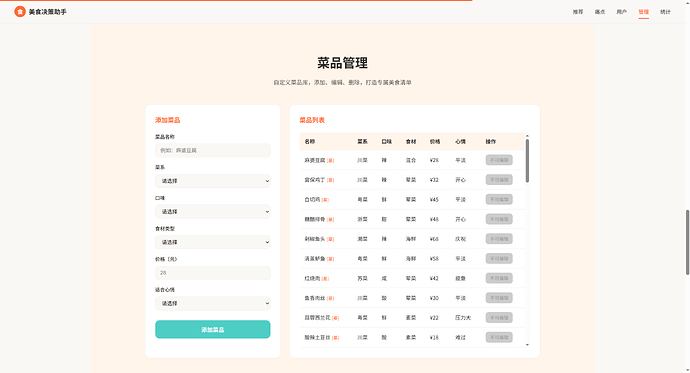Open the 推荐 navigation tab
The height and width of the screenshot is (373, 690).
(x=578, y=12)
